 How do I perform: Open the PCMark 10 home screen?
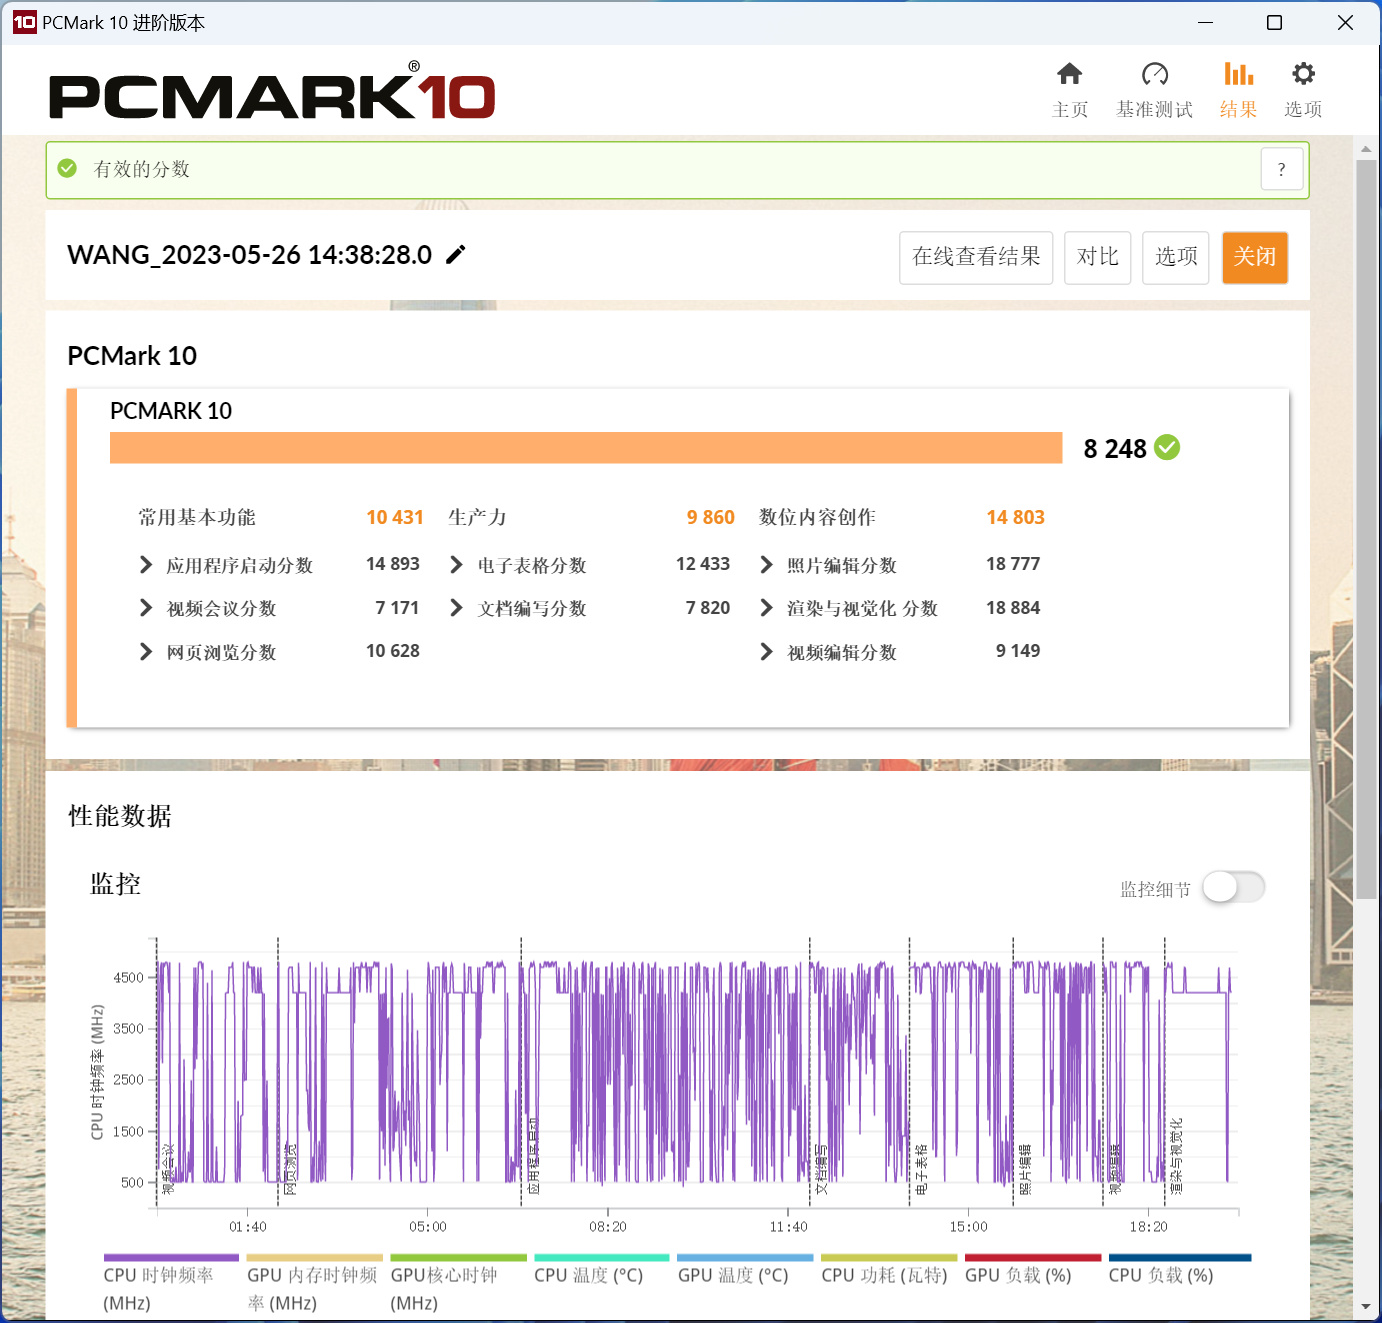pyautogui.click(x=1070, y=88)
